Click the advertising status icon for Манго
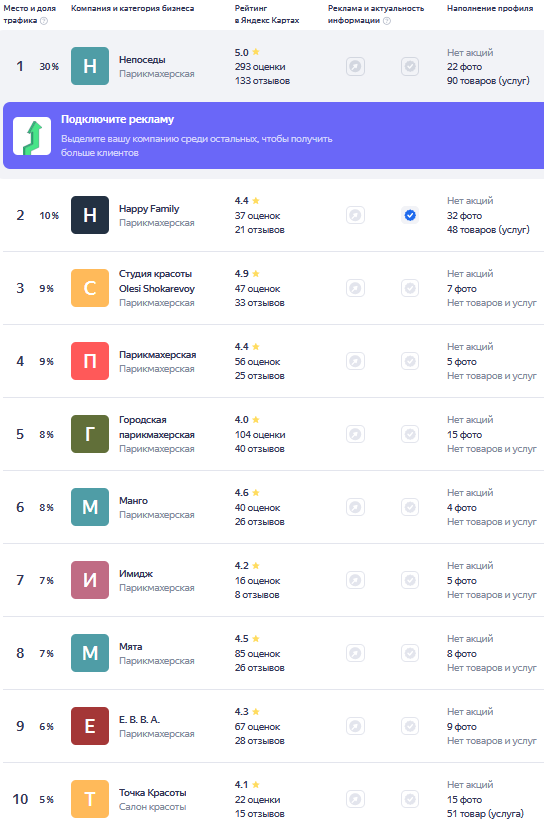The height and width of the screenshot is (825, 544). click(x=356, y=507)
